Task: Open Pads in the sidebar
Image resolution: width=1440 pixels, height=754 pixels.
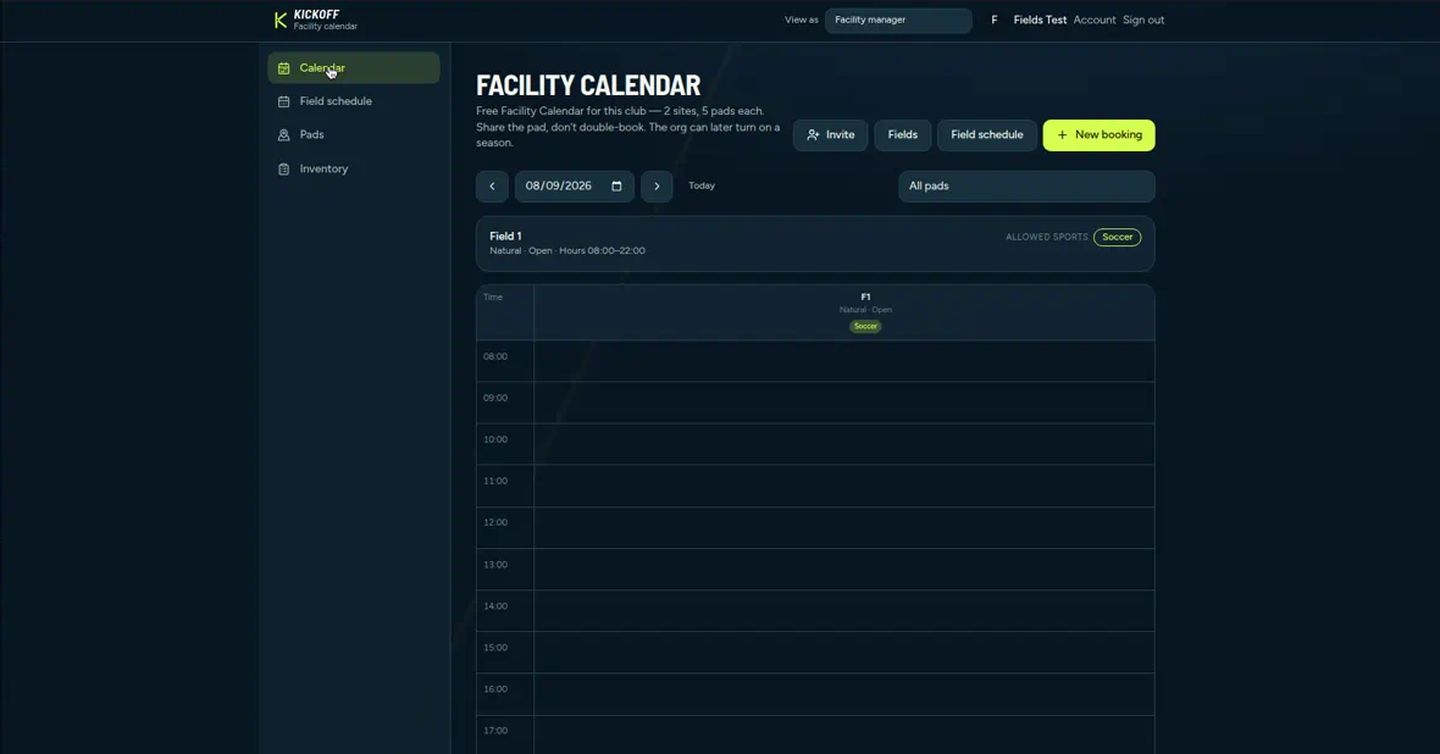Action: point(354,135)
